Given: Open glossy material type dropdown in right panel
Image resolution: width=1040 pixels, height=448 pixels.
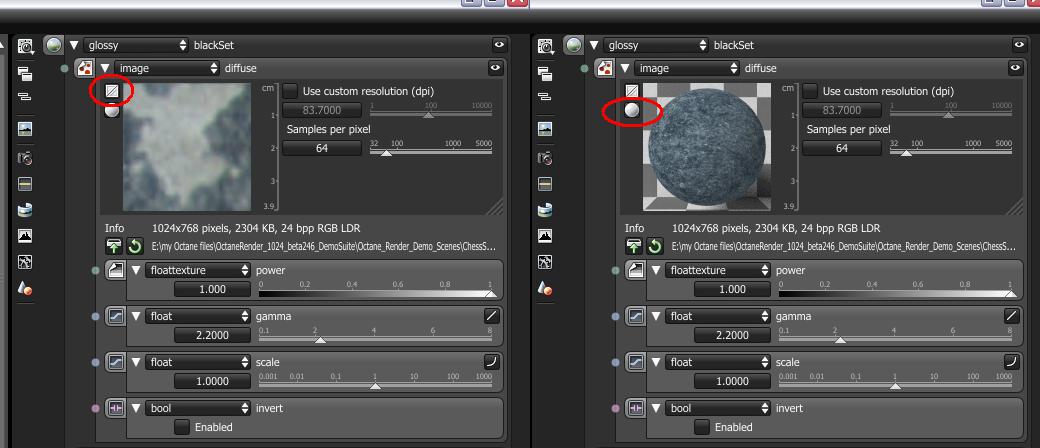Looking at the screenshot, I should click(657, 46).
